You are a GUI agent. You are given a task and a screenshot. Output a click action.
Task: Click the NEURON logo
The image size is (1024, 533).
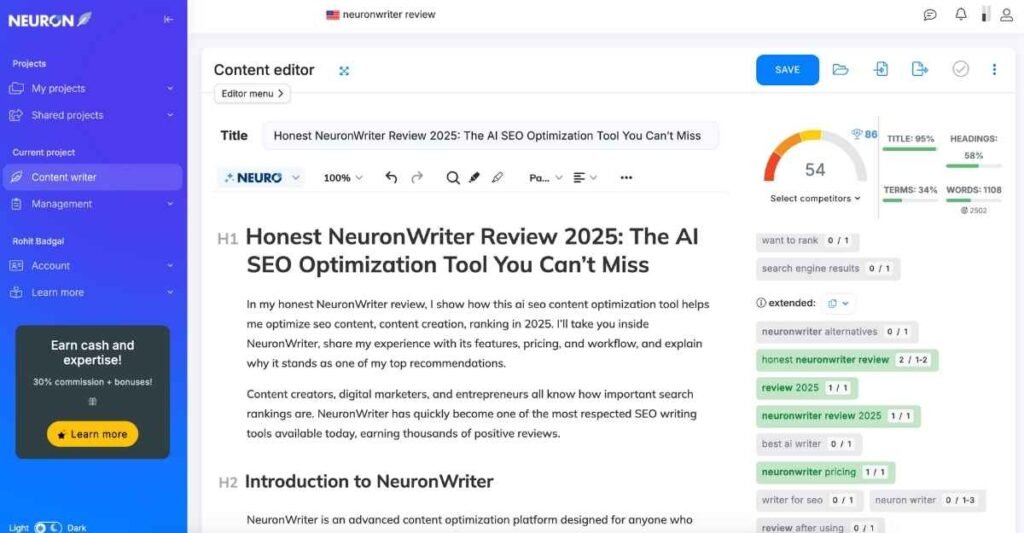point(50,20)
